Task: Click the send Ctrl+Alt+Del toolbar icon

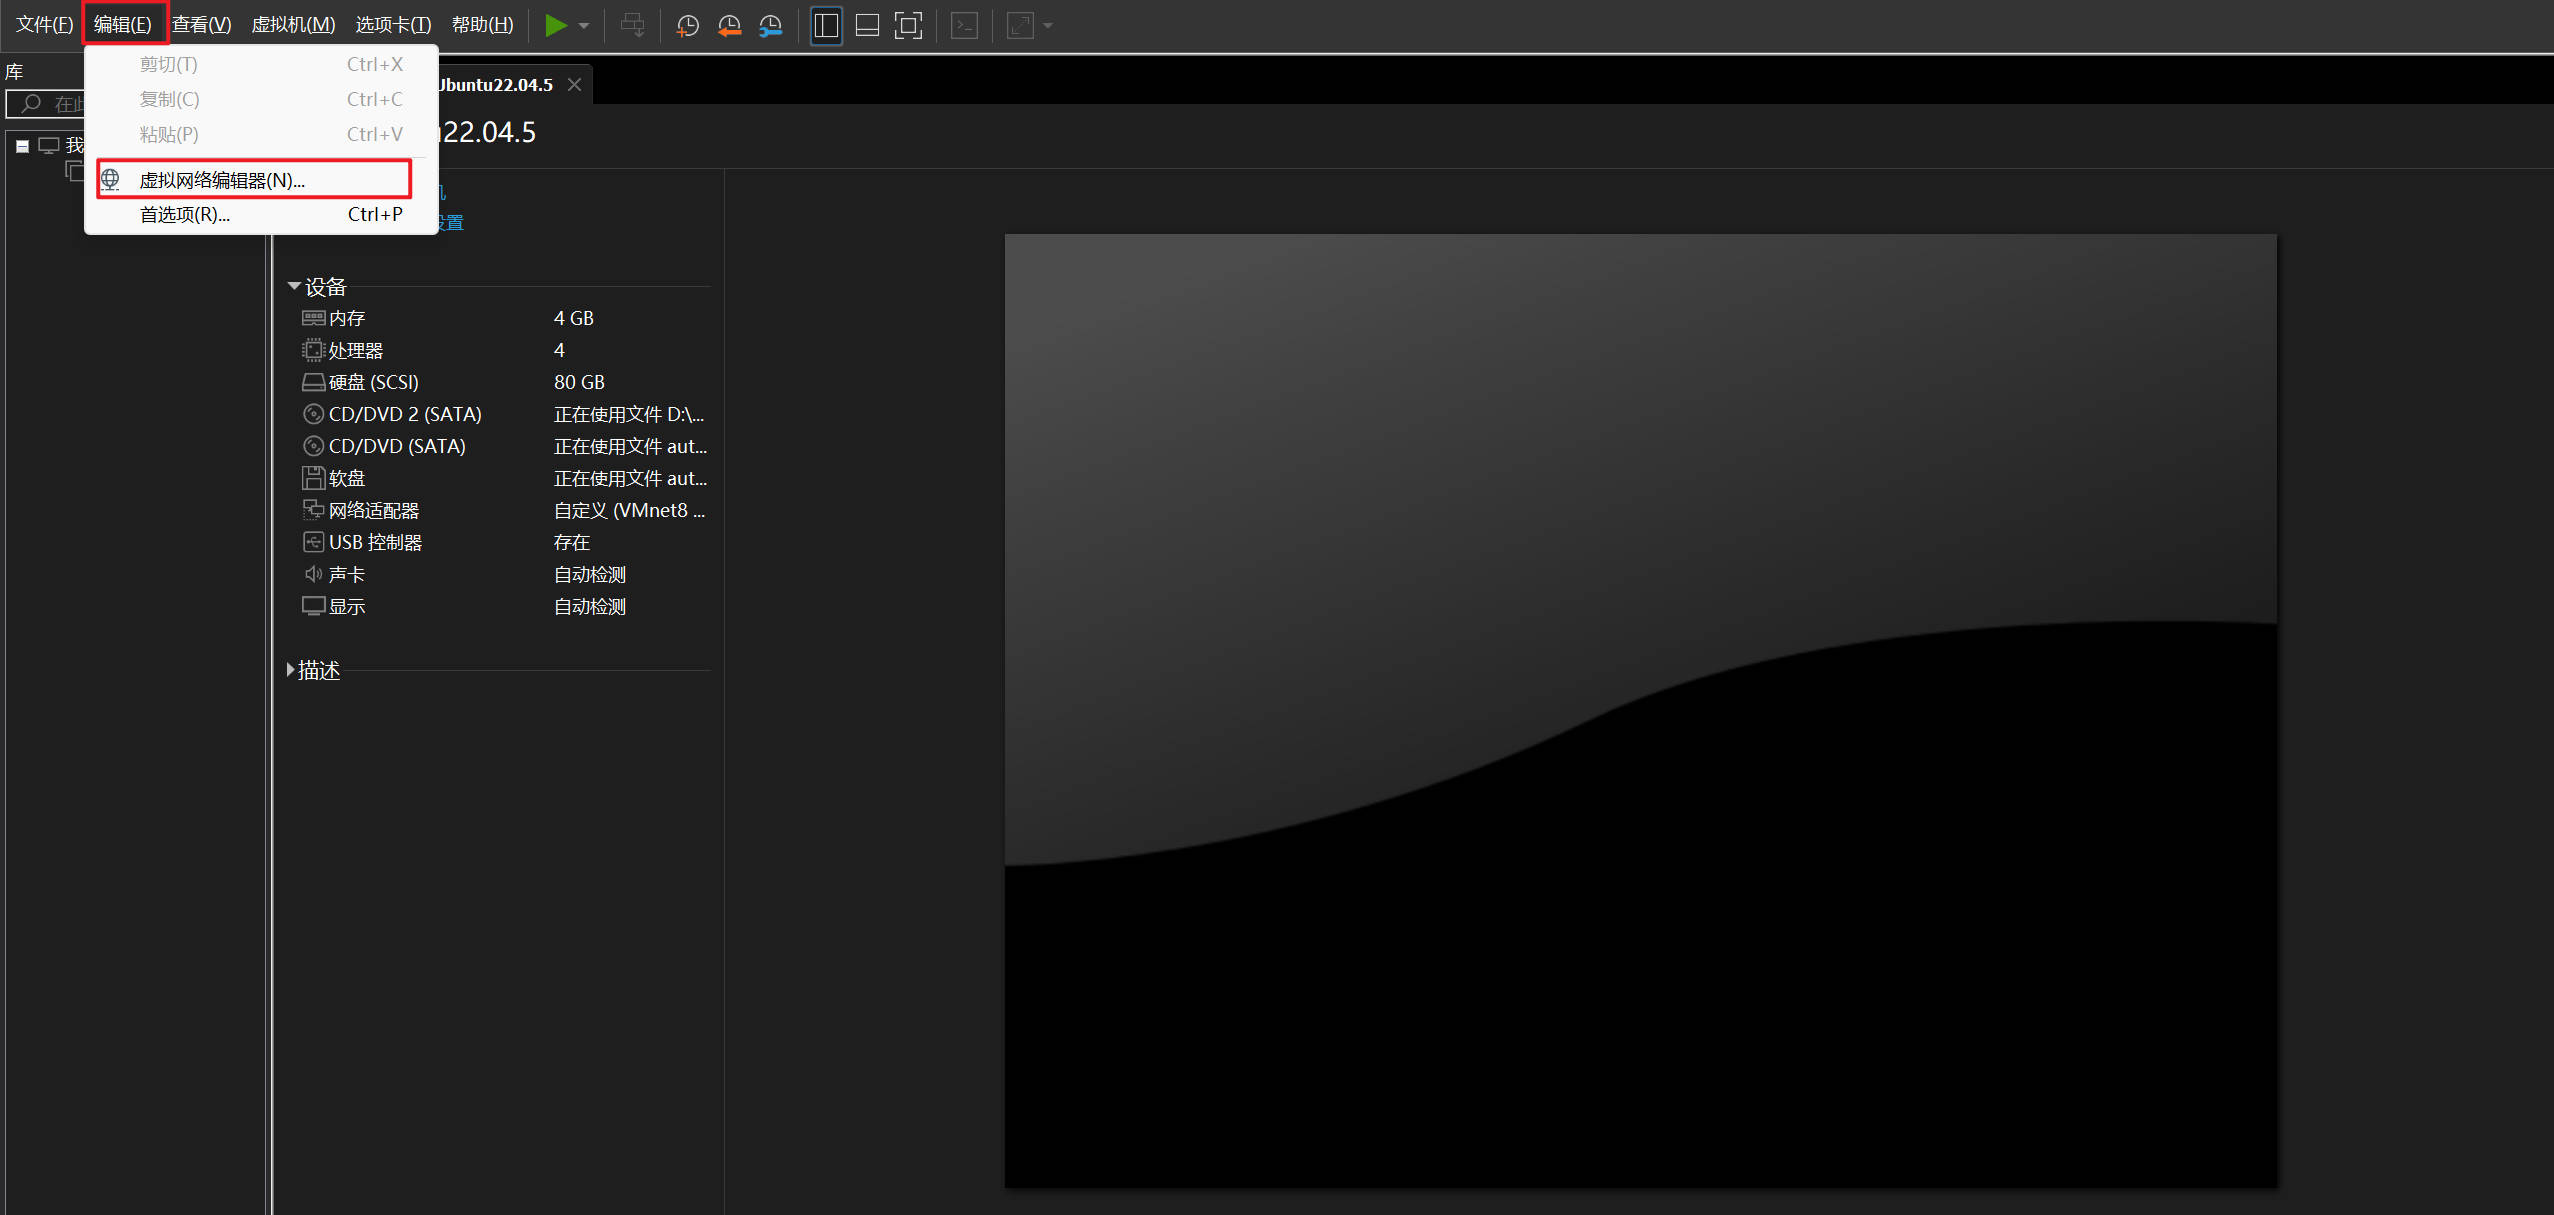Action: tap(632, 26)
